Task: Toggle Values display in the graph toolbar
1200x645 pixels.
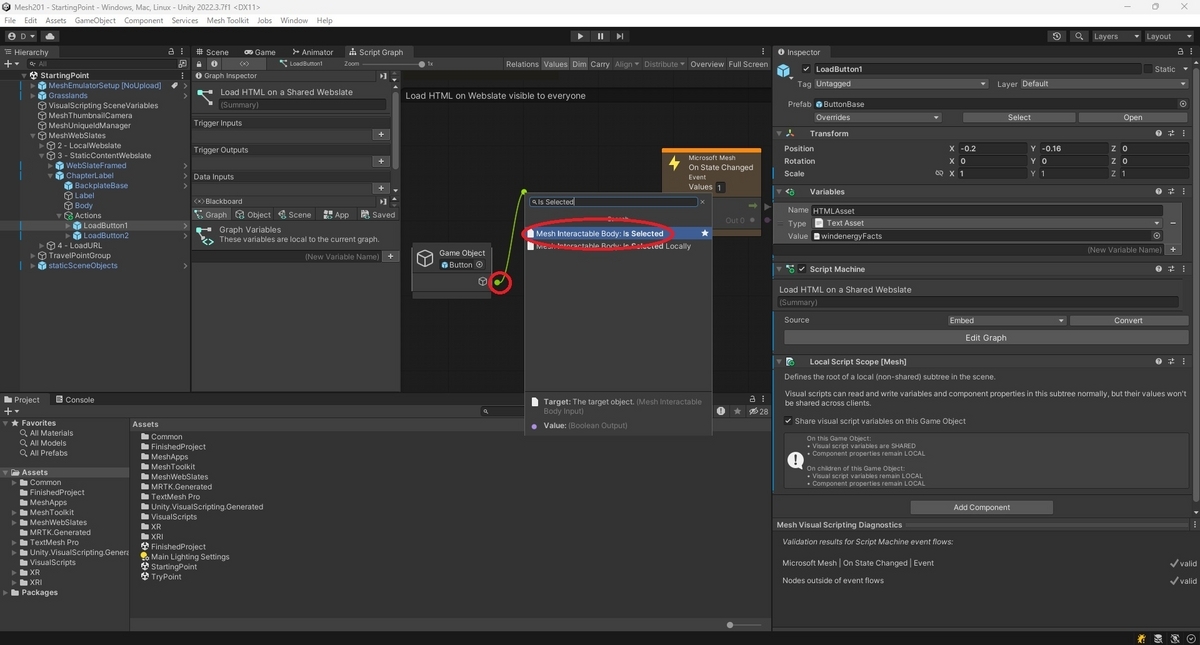Action: pos(555,64)
